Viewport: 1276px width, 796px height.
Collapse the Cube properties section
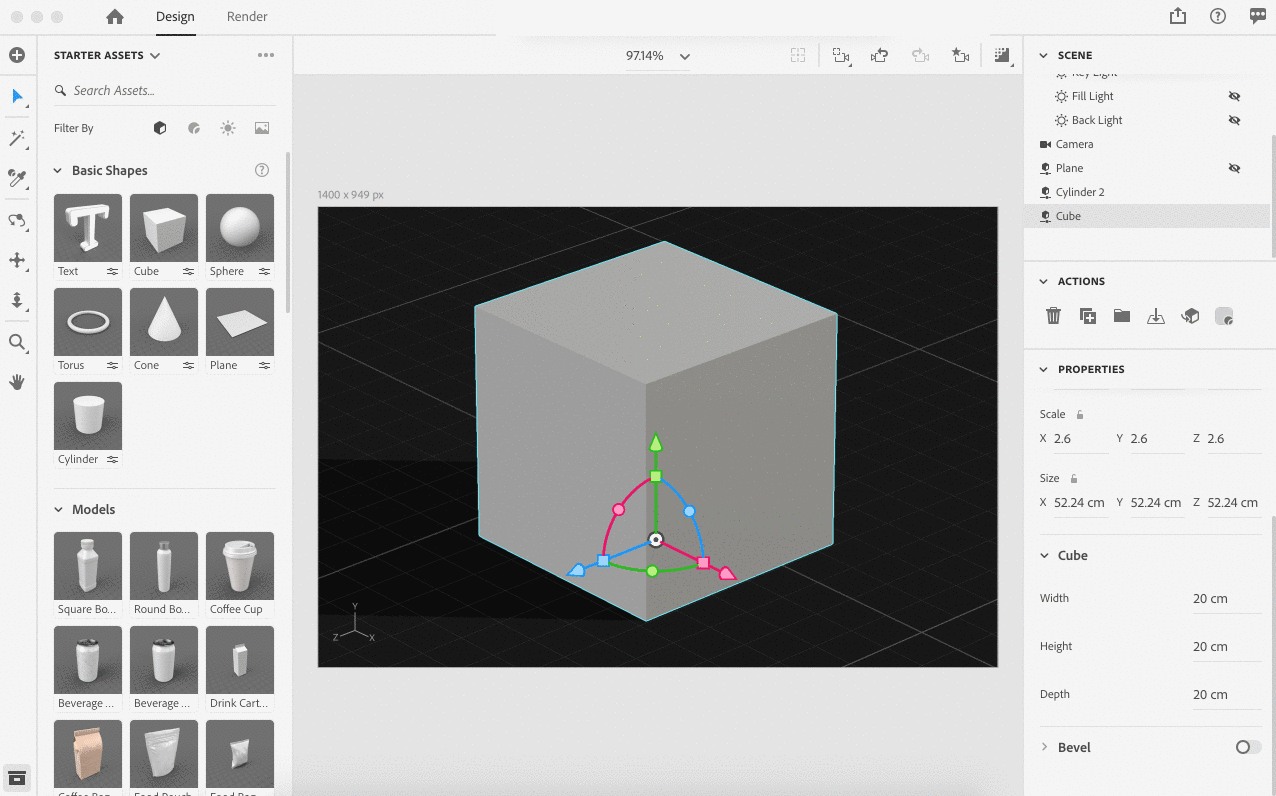click(x=1044, y=555)
